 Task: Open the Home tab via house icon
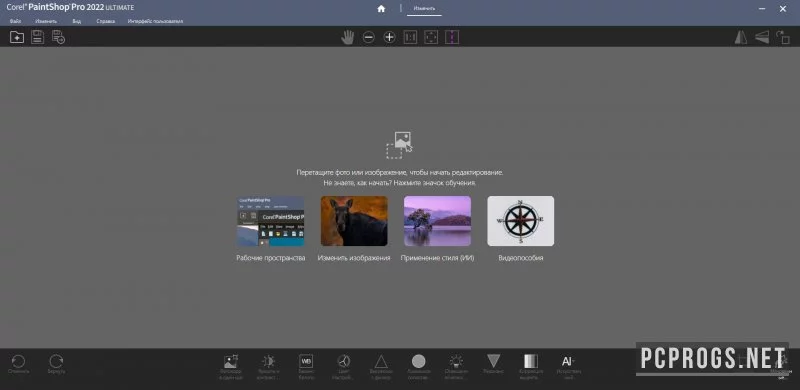[x=381, y=9]
